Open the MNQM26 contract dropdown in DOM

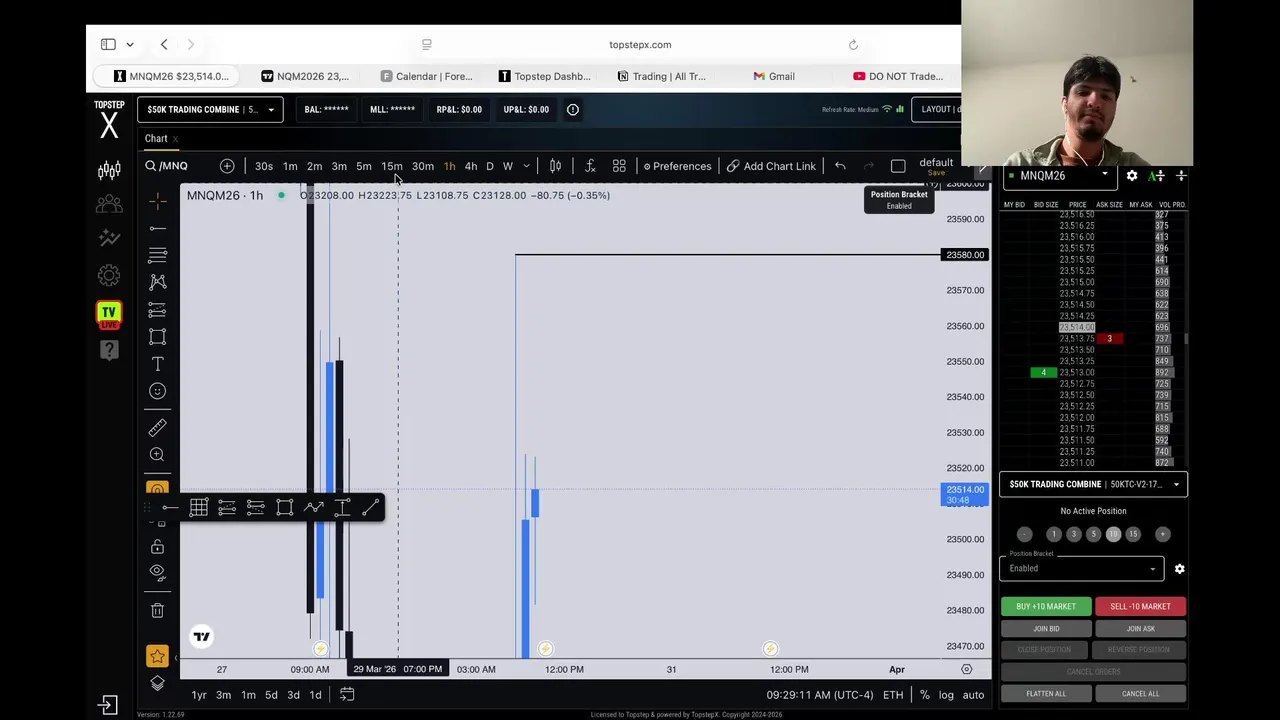(x=1062, y=176)
